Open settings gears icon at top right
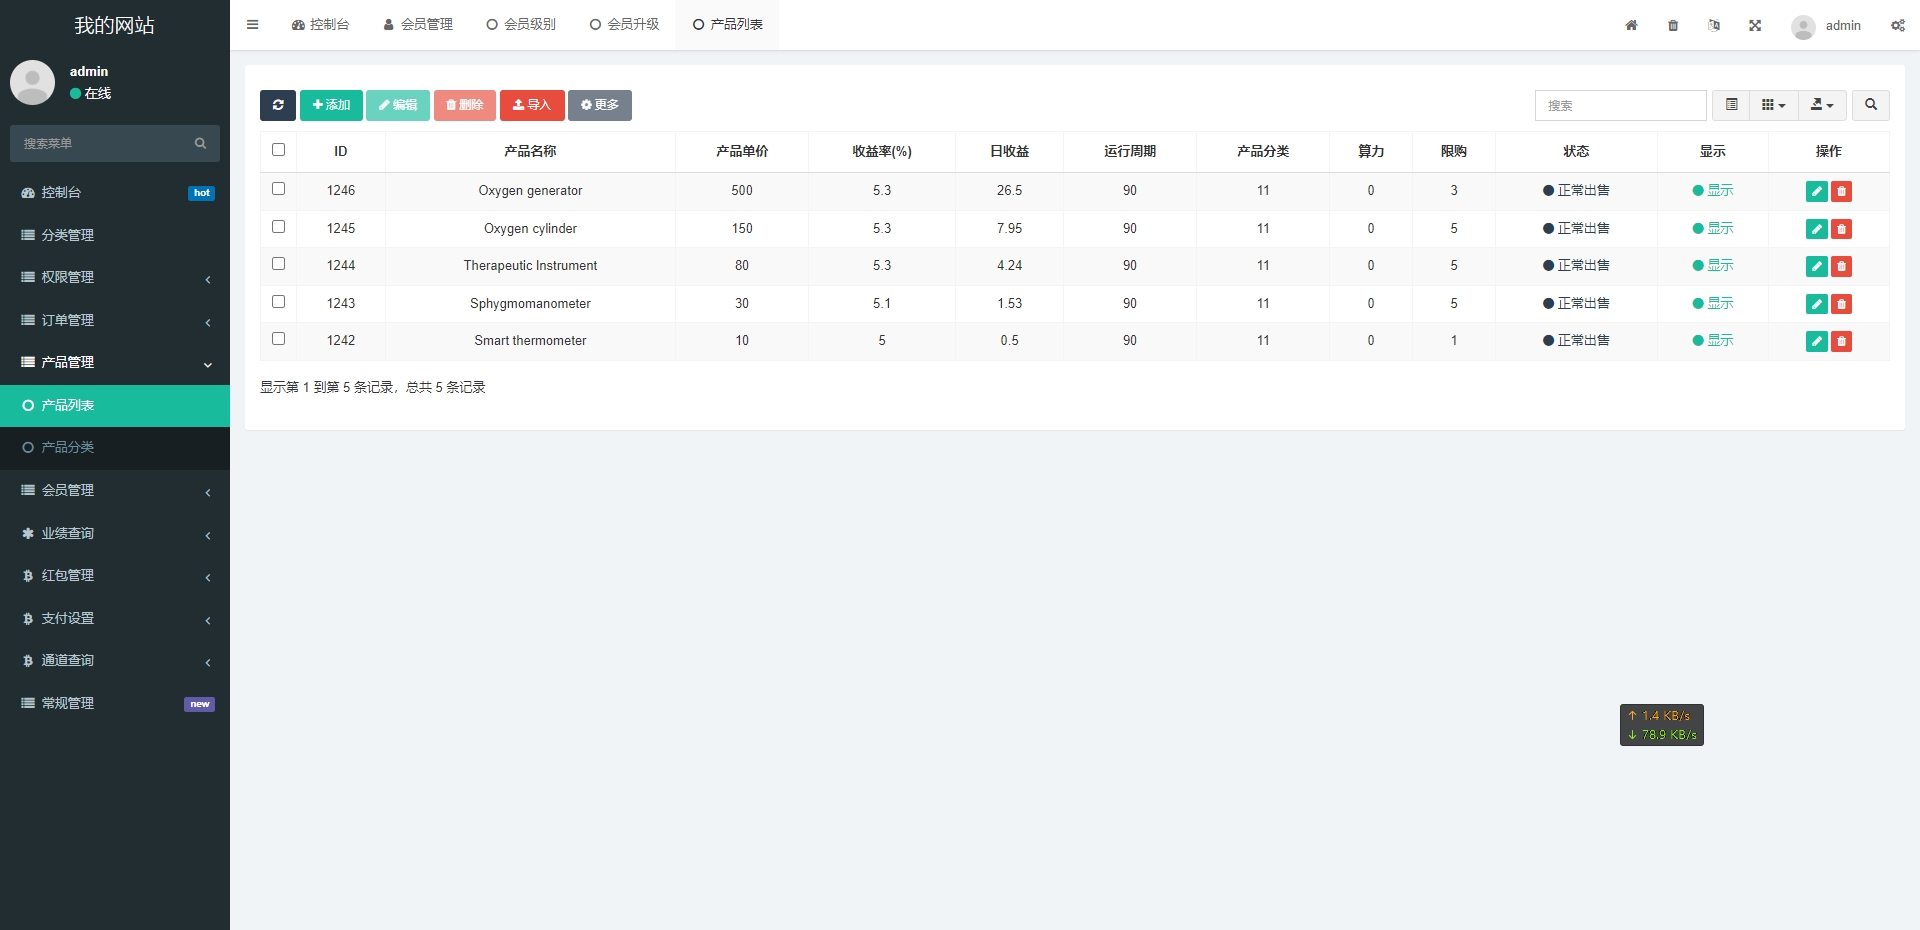 [x=1897, y=25]
